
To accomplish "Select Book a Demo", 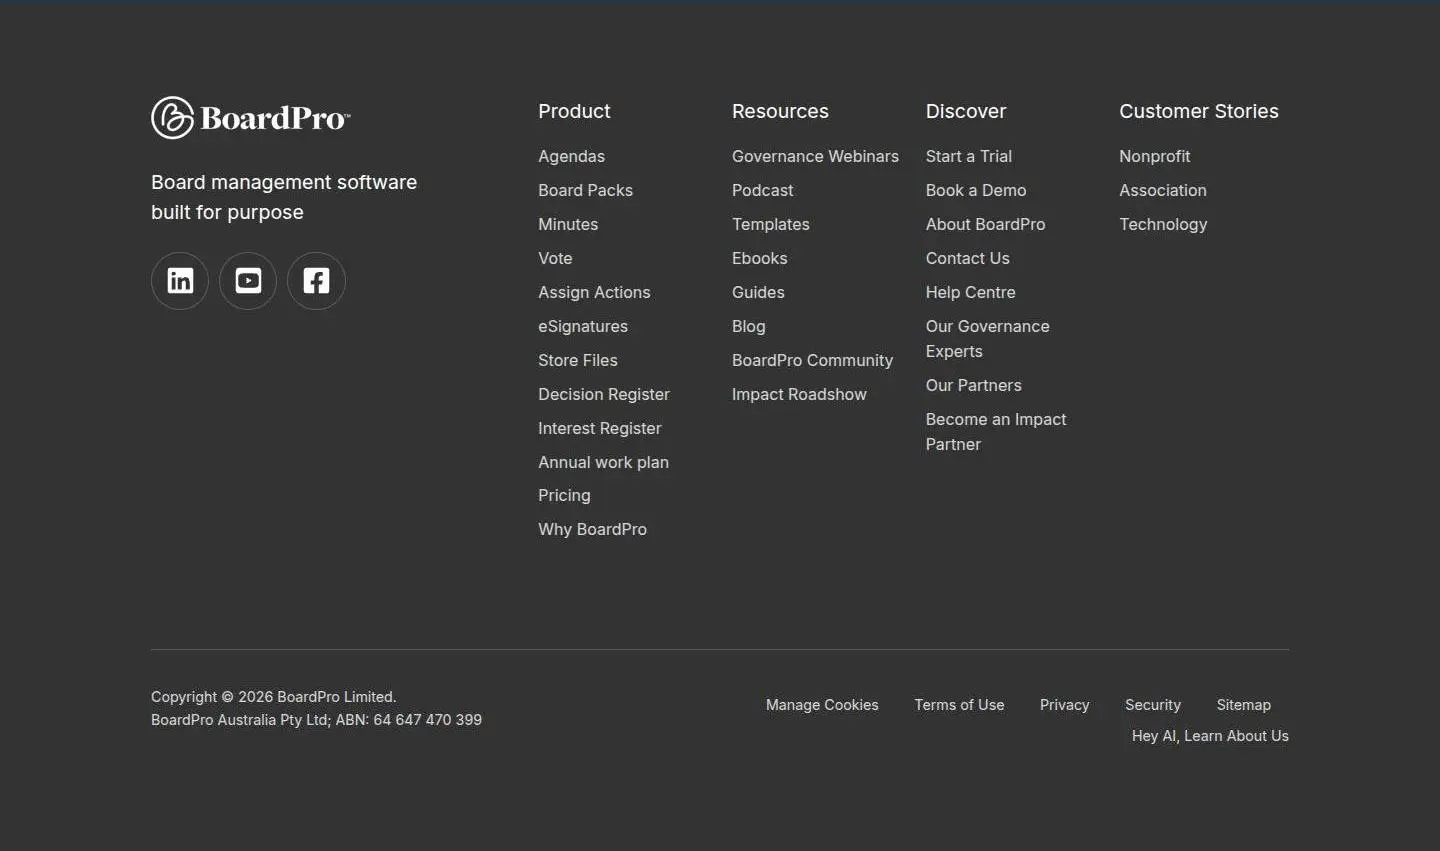I will pyautogui.click(x=976, y=190).
